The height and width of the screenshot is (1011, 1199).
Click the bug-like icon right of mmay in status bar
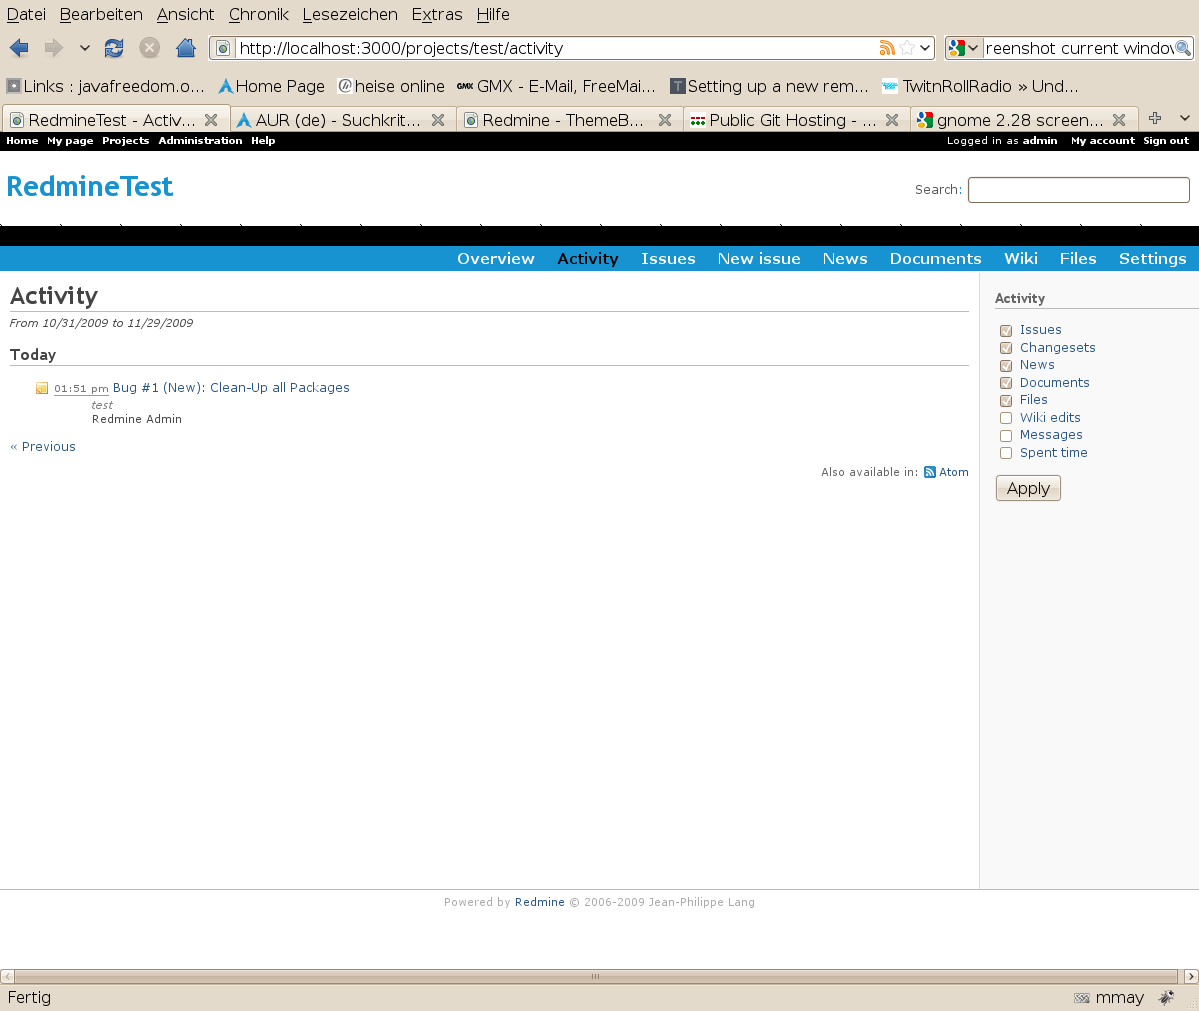[x=1166, y=997]
